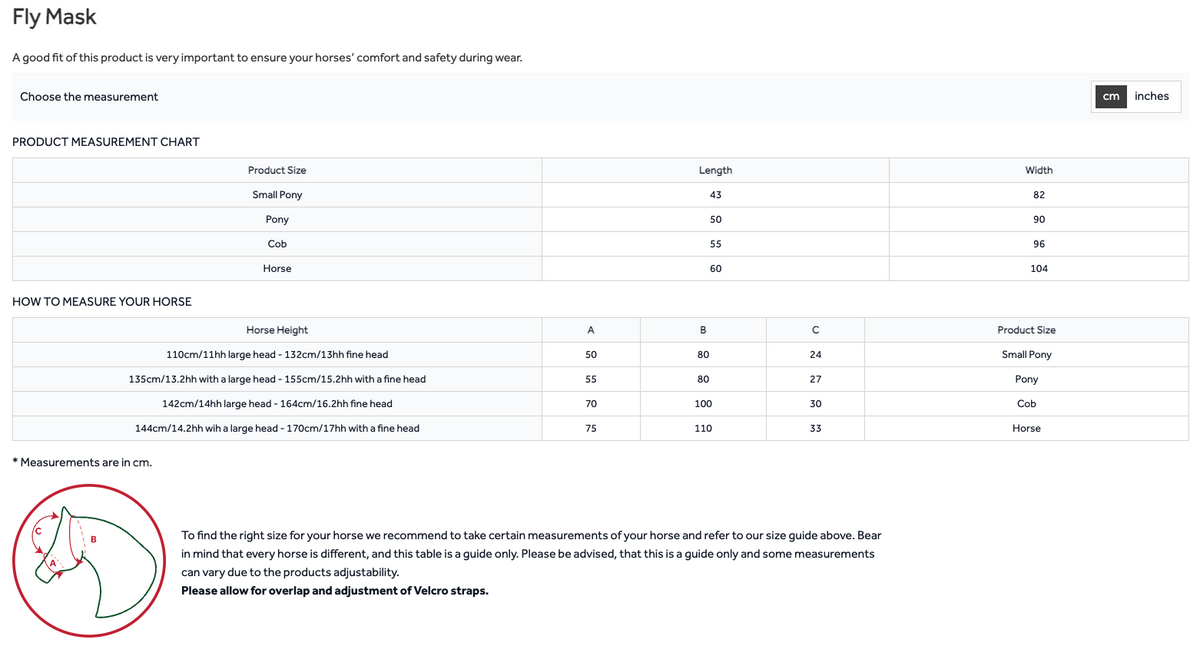Click the B label in the diagram
Viewport: 1200px width, 656px height.
click(93, 541)
